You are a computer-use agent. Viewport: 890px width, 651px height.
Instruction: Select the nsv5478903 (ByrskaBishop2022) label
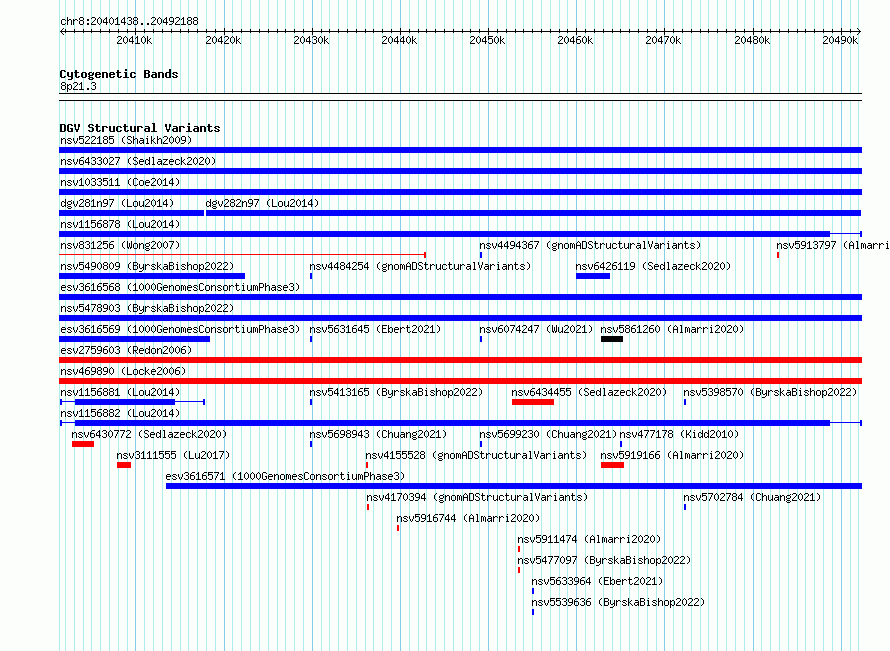tap(147, 308)
